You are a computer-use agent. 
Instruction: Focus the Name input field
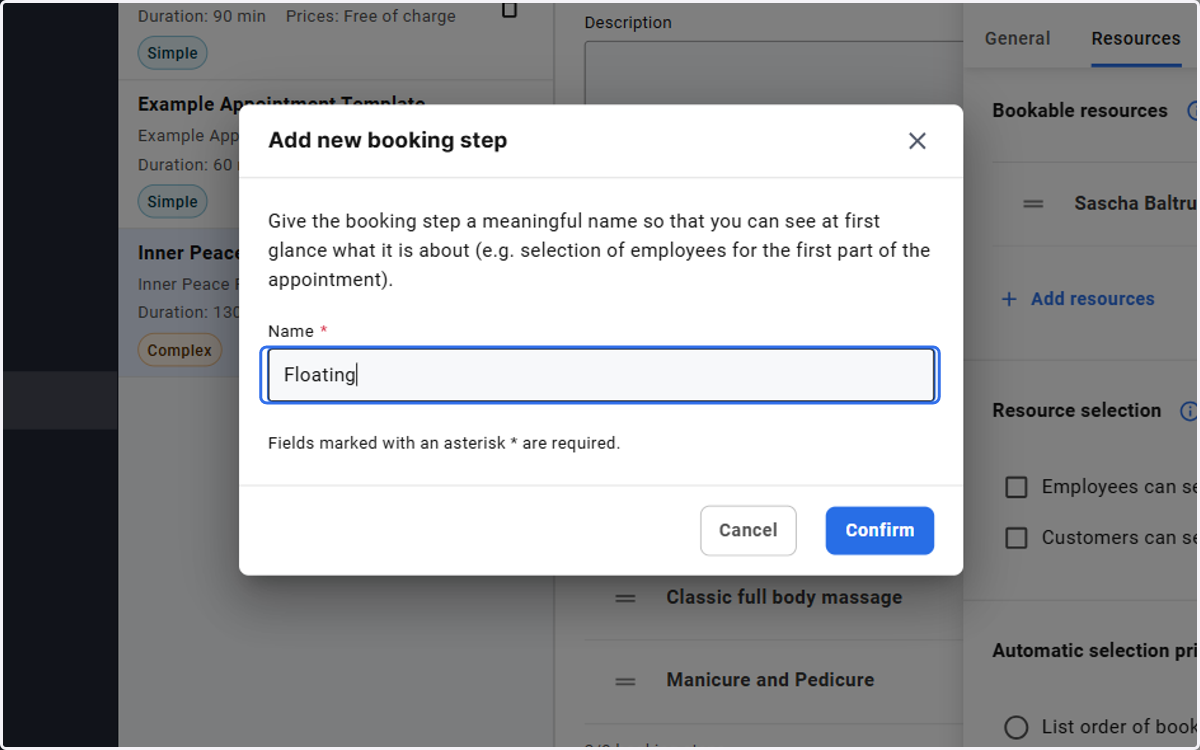pos(601,375)
